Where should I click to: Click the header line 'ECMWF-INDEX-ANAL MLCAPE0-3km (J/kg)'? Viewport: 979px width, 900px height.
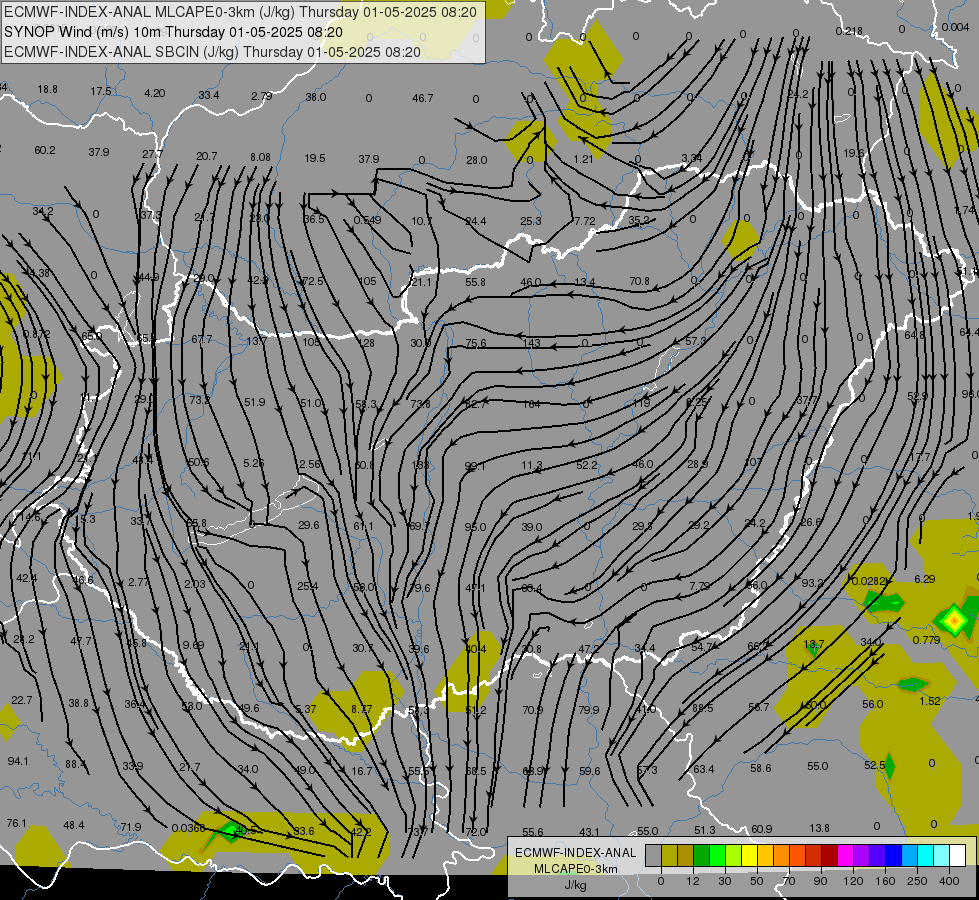pyautogui.click(x=240, y=12)
